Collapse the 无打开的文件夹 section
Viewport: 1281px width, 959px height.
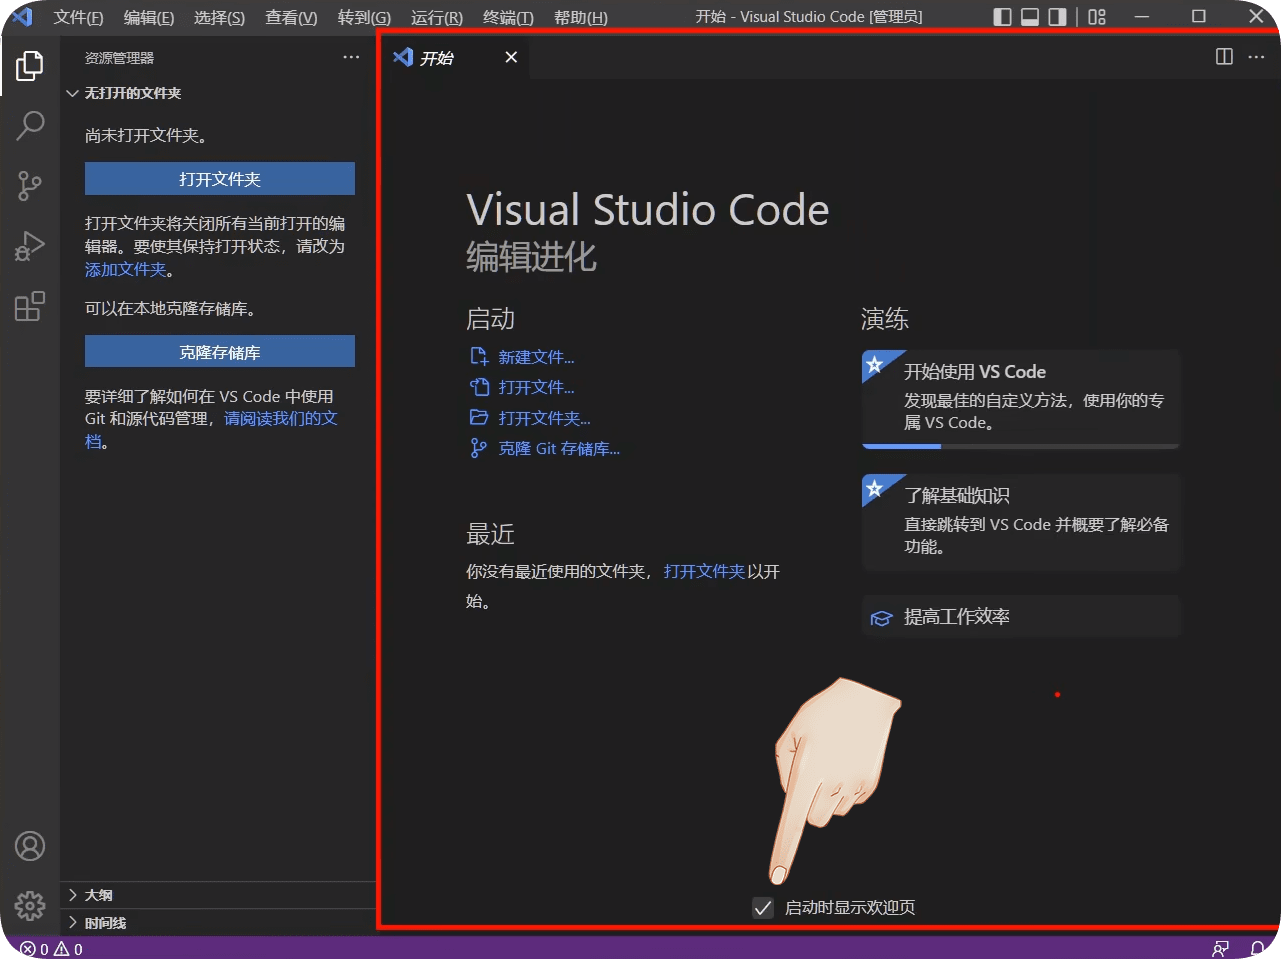[132, 93]
